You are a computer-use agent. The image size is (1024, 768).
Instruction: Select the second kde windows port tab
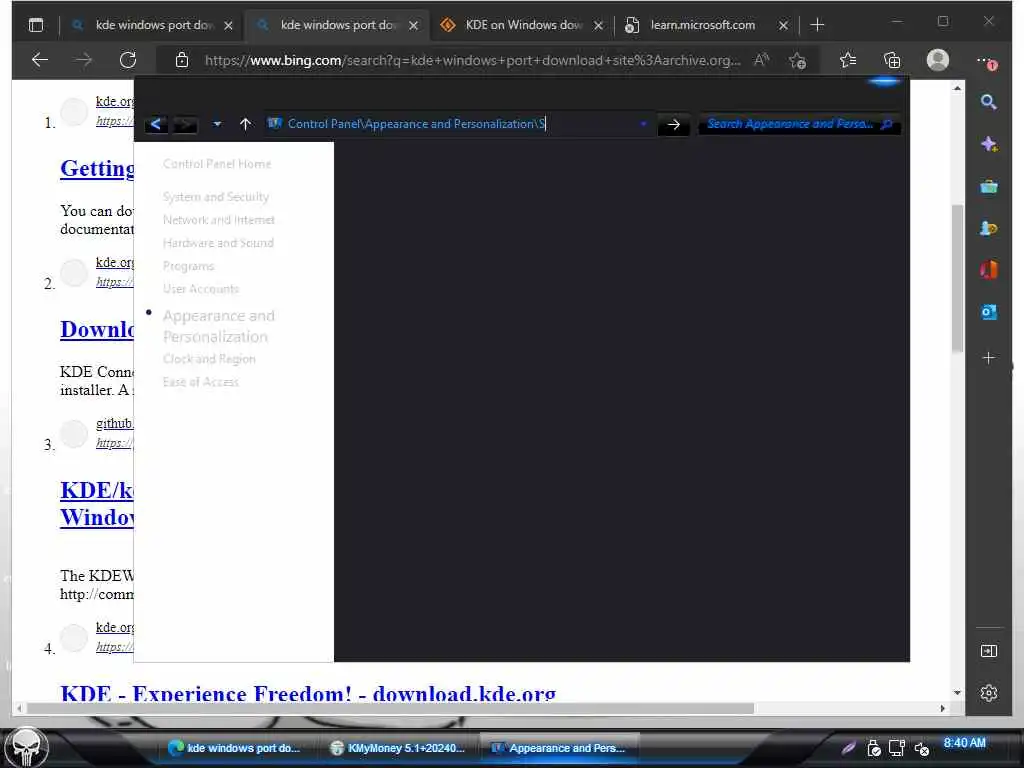click(338, 25)
